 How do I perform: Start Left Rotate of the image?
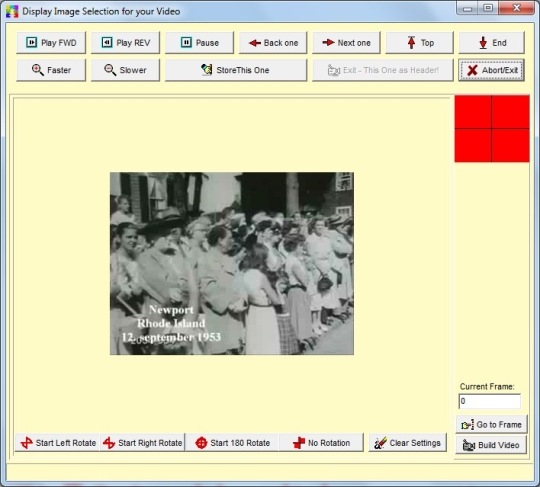coord(57,443)
